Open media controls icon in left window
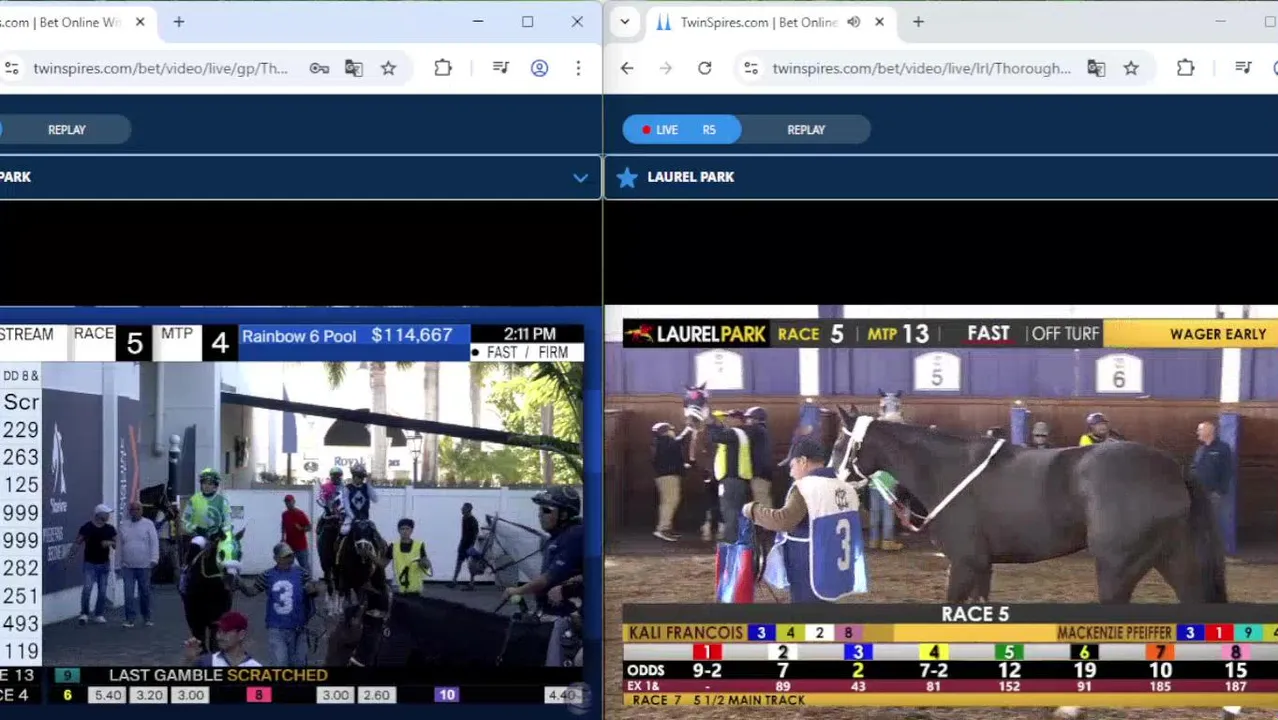This screenshot has height=720, width=1278. [x=501, y=68]
